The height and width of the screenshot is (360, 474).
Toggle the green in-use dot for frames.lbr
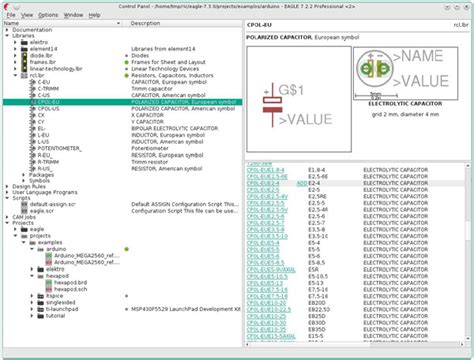coord(127,62)
